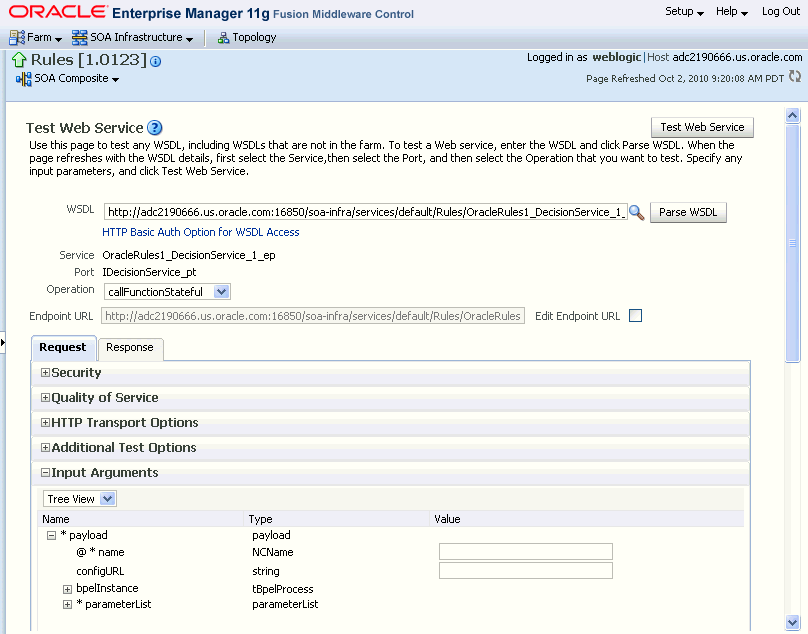Expand the Security section

point(44,370)
